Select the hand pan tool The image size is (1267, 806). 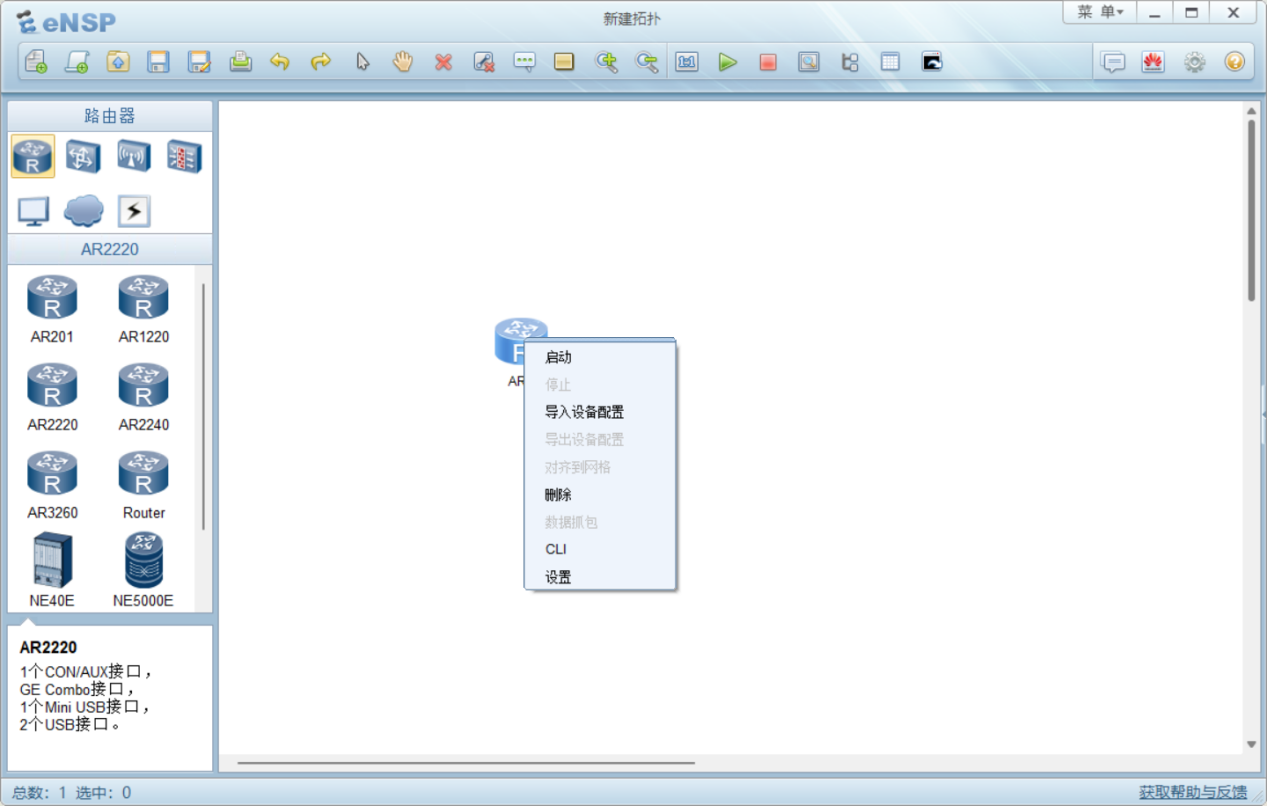point(402,62)
